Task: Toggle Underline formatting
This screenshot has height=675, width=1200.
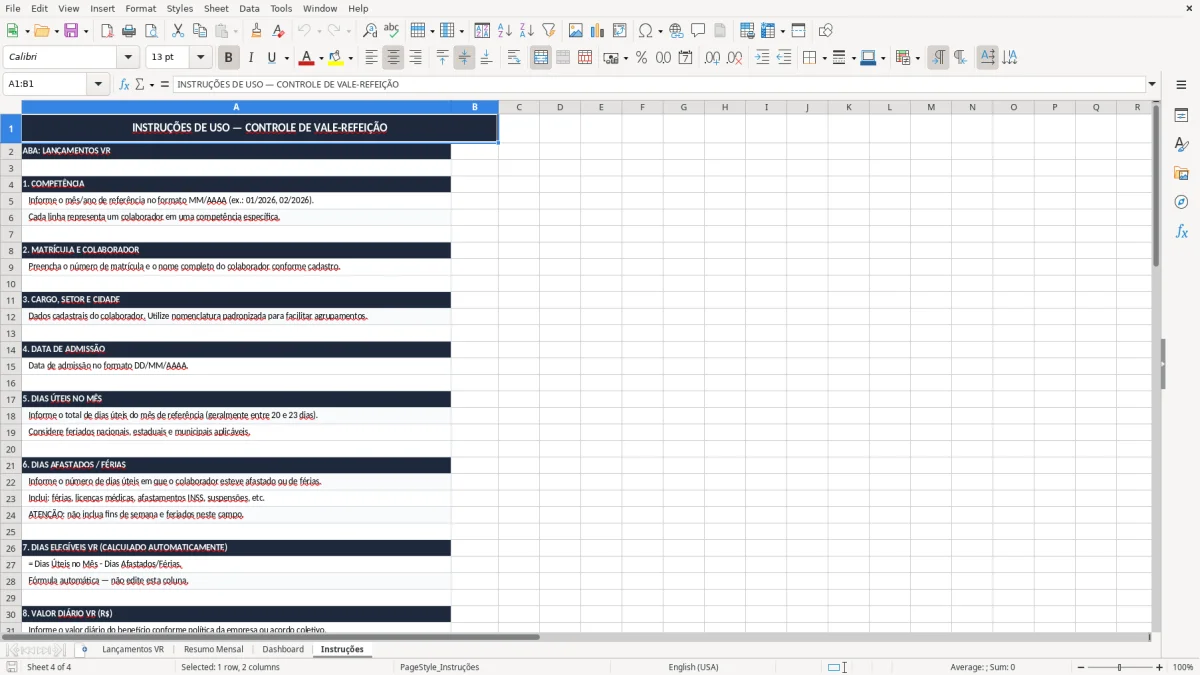Action: [x=272, y=58]
